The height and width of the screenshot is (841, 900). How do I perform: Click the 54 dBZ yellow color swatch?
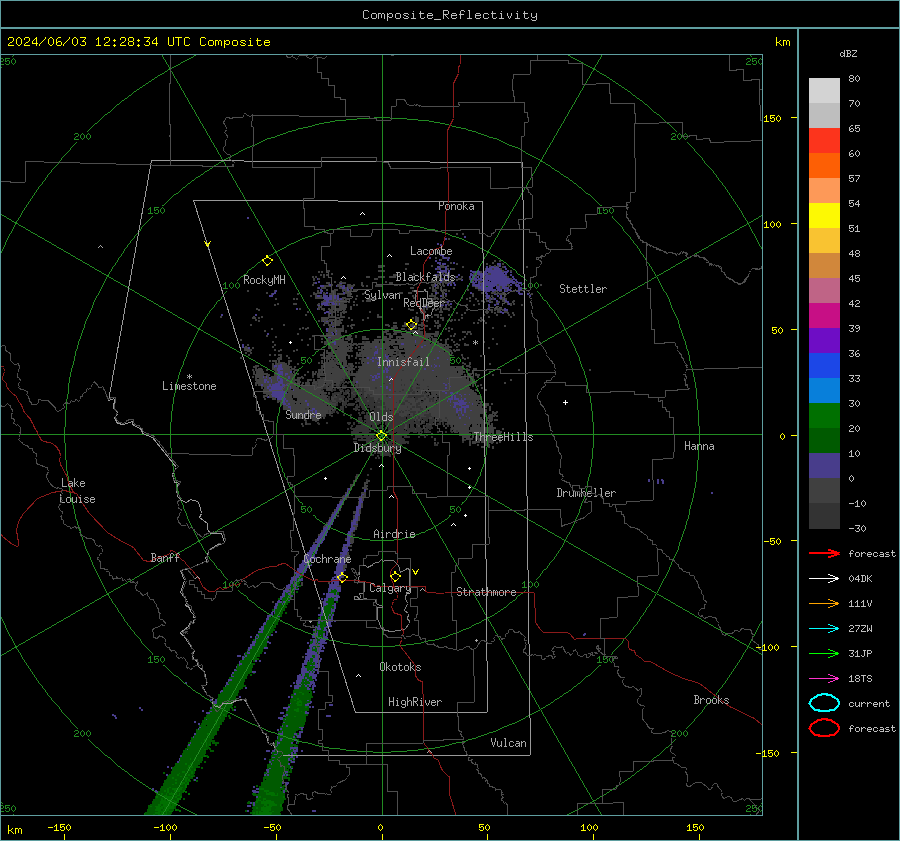point(824,216)
